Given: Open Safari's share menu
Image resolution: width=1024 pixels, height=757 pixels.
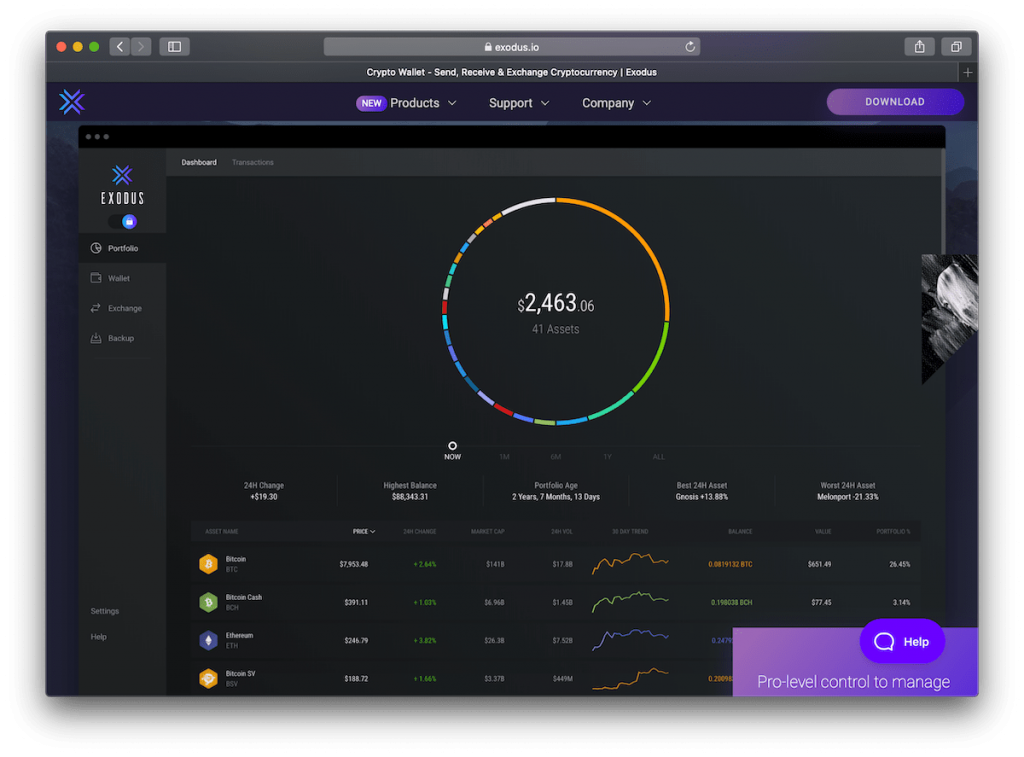Looking at the screenshot, I should click(920, 46).
